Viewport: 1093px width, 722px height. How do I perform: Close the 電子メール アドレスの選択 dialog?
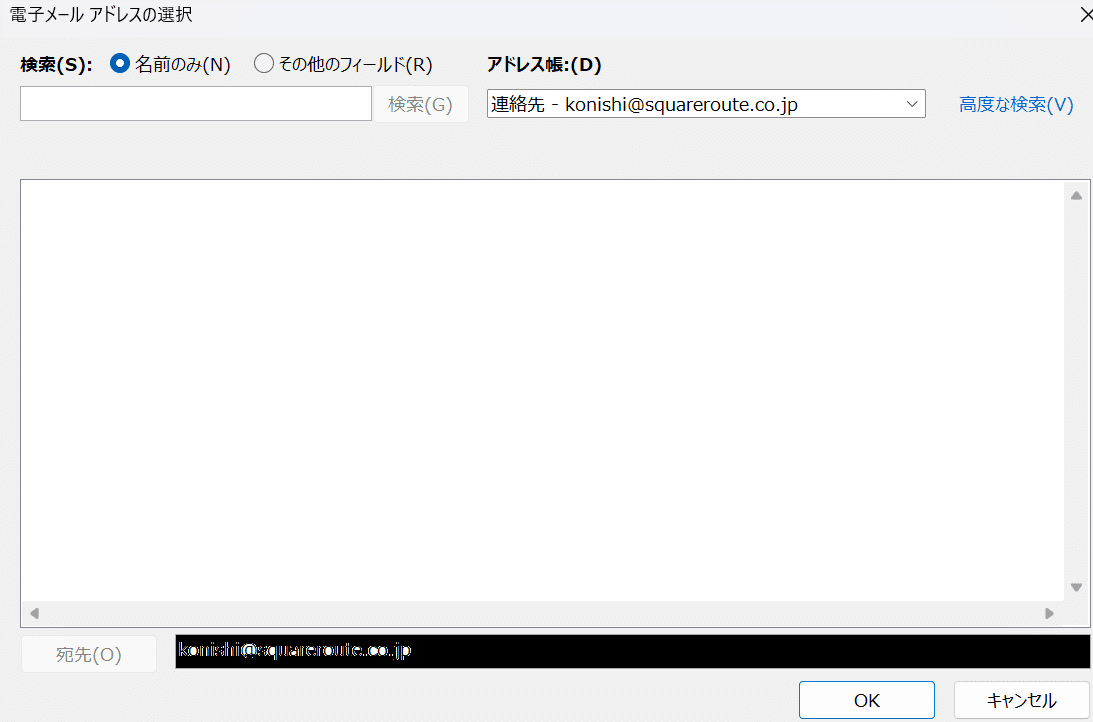click(x=1085, y=15)
